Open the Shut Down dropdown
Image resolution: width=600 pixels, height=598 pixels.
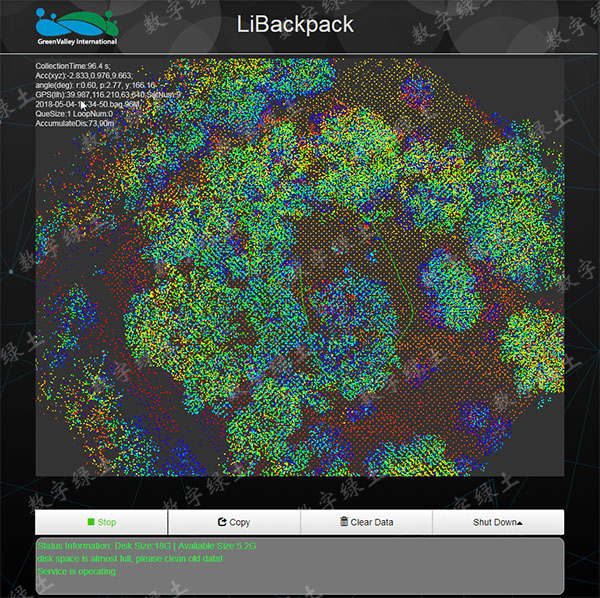(498, 522)
